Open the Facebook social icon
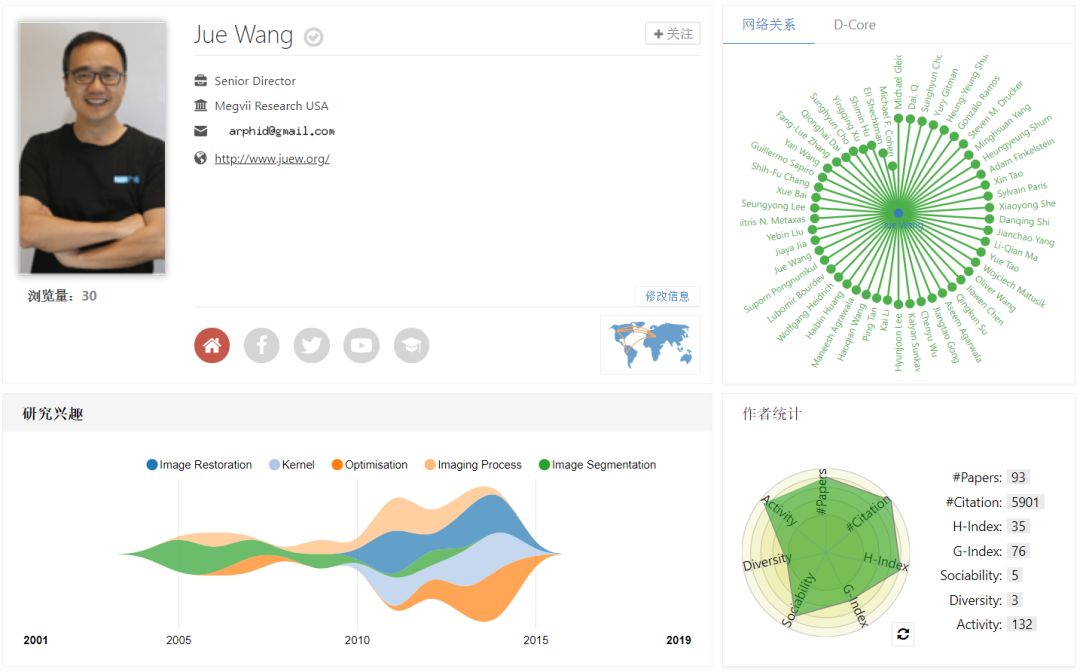The height and width of the screenshot is (672, 1080). pos(261,345)
